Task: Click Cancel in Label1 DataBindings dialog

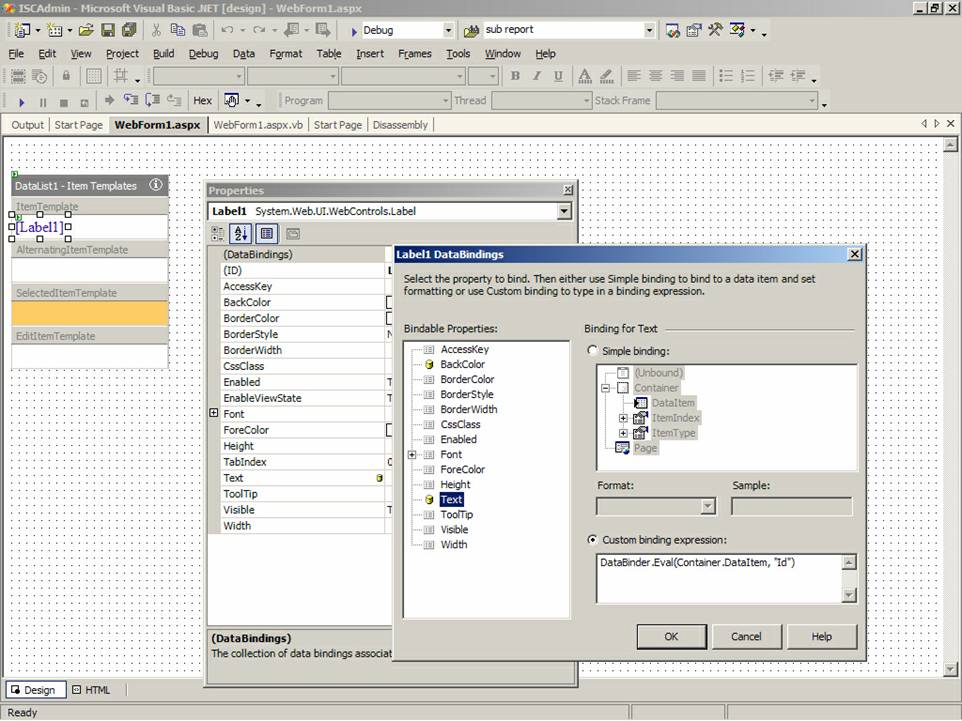Action: coord(746,636)
